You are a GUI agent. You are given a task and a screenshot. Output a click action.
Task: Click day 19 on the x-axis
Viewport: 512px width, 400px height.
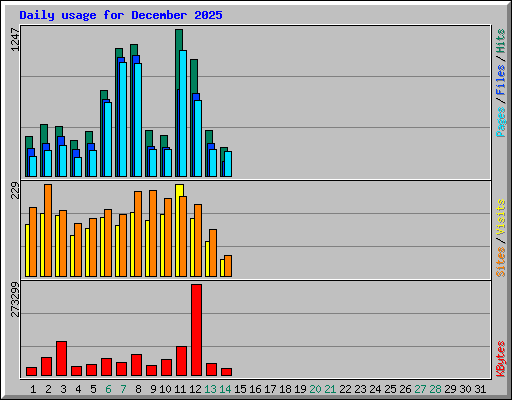pyautogui.click(x=300, y=389)
